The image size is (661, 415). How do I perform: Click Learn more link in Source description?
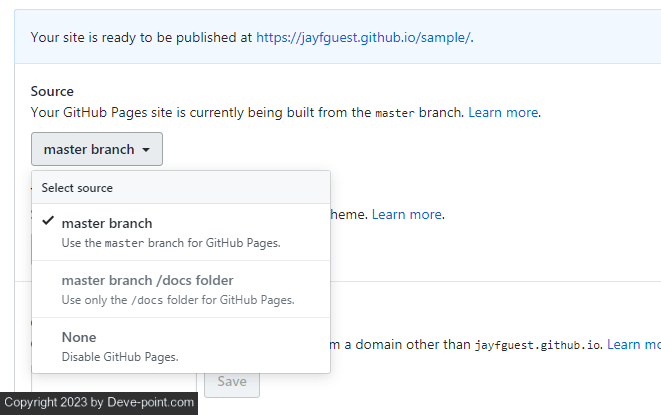[504, 112]
